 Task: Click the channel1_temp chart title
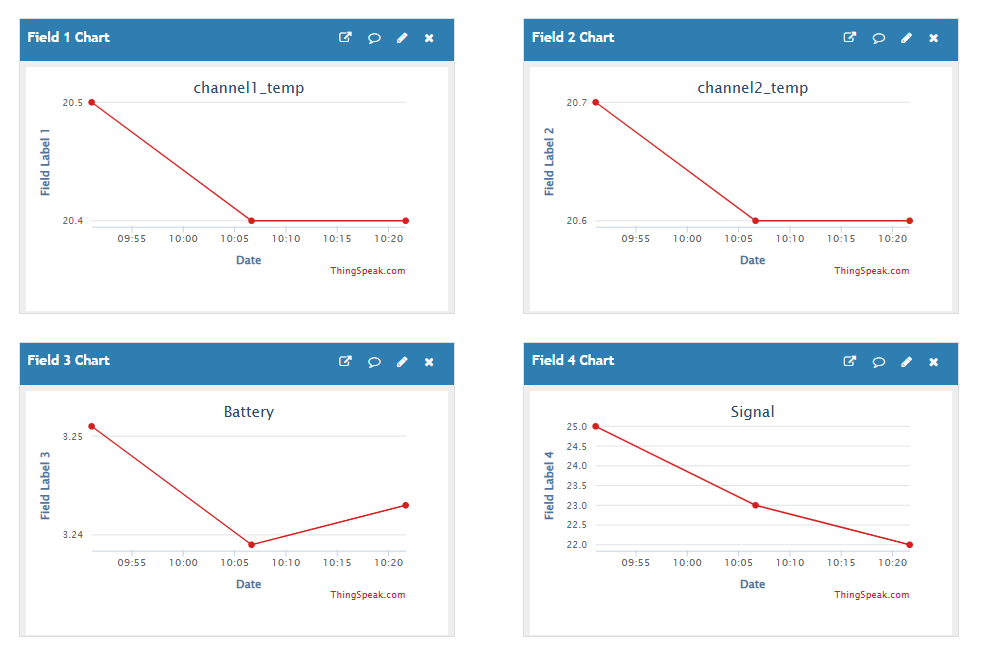coord(249,88)
